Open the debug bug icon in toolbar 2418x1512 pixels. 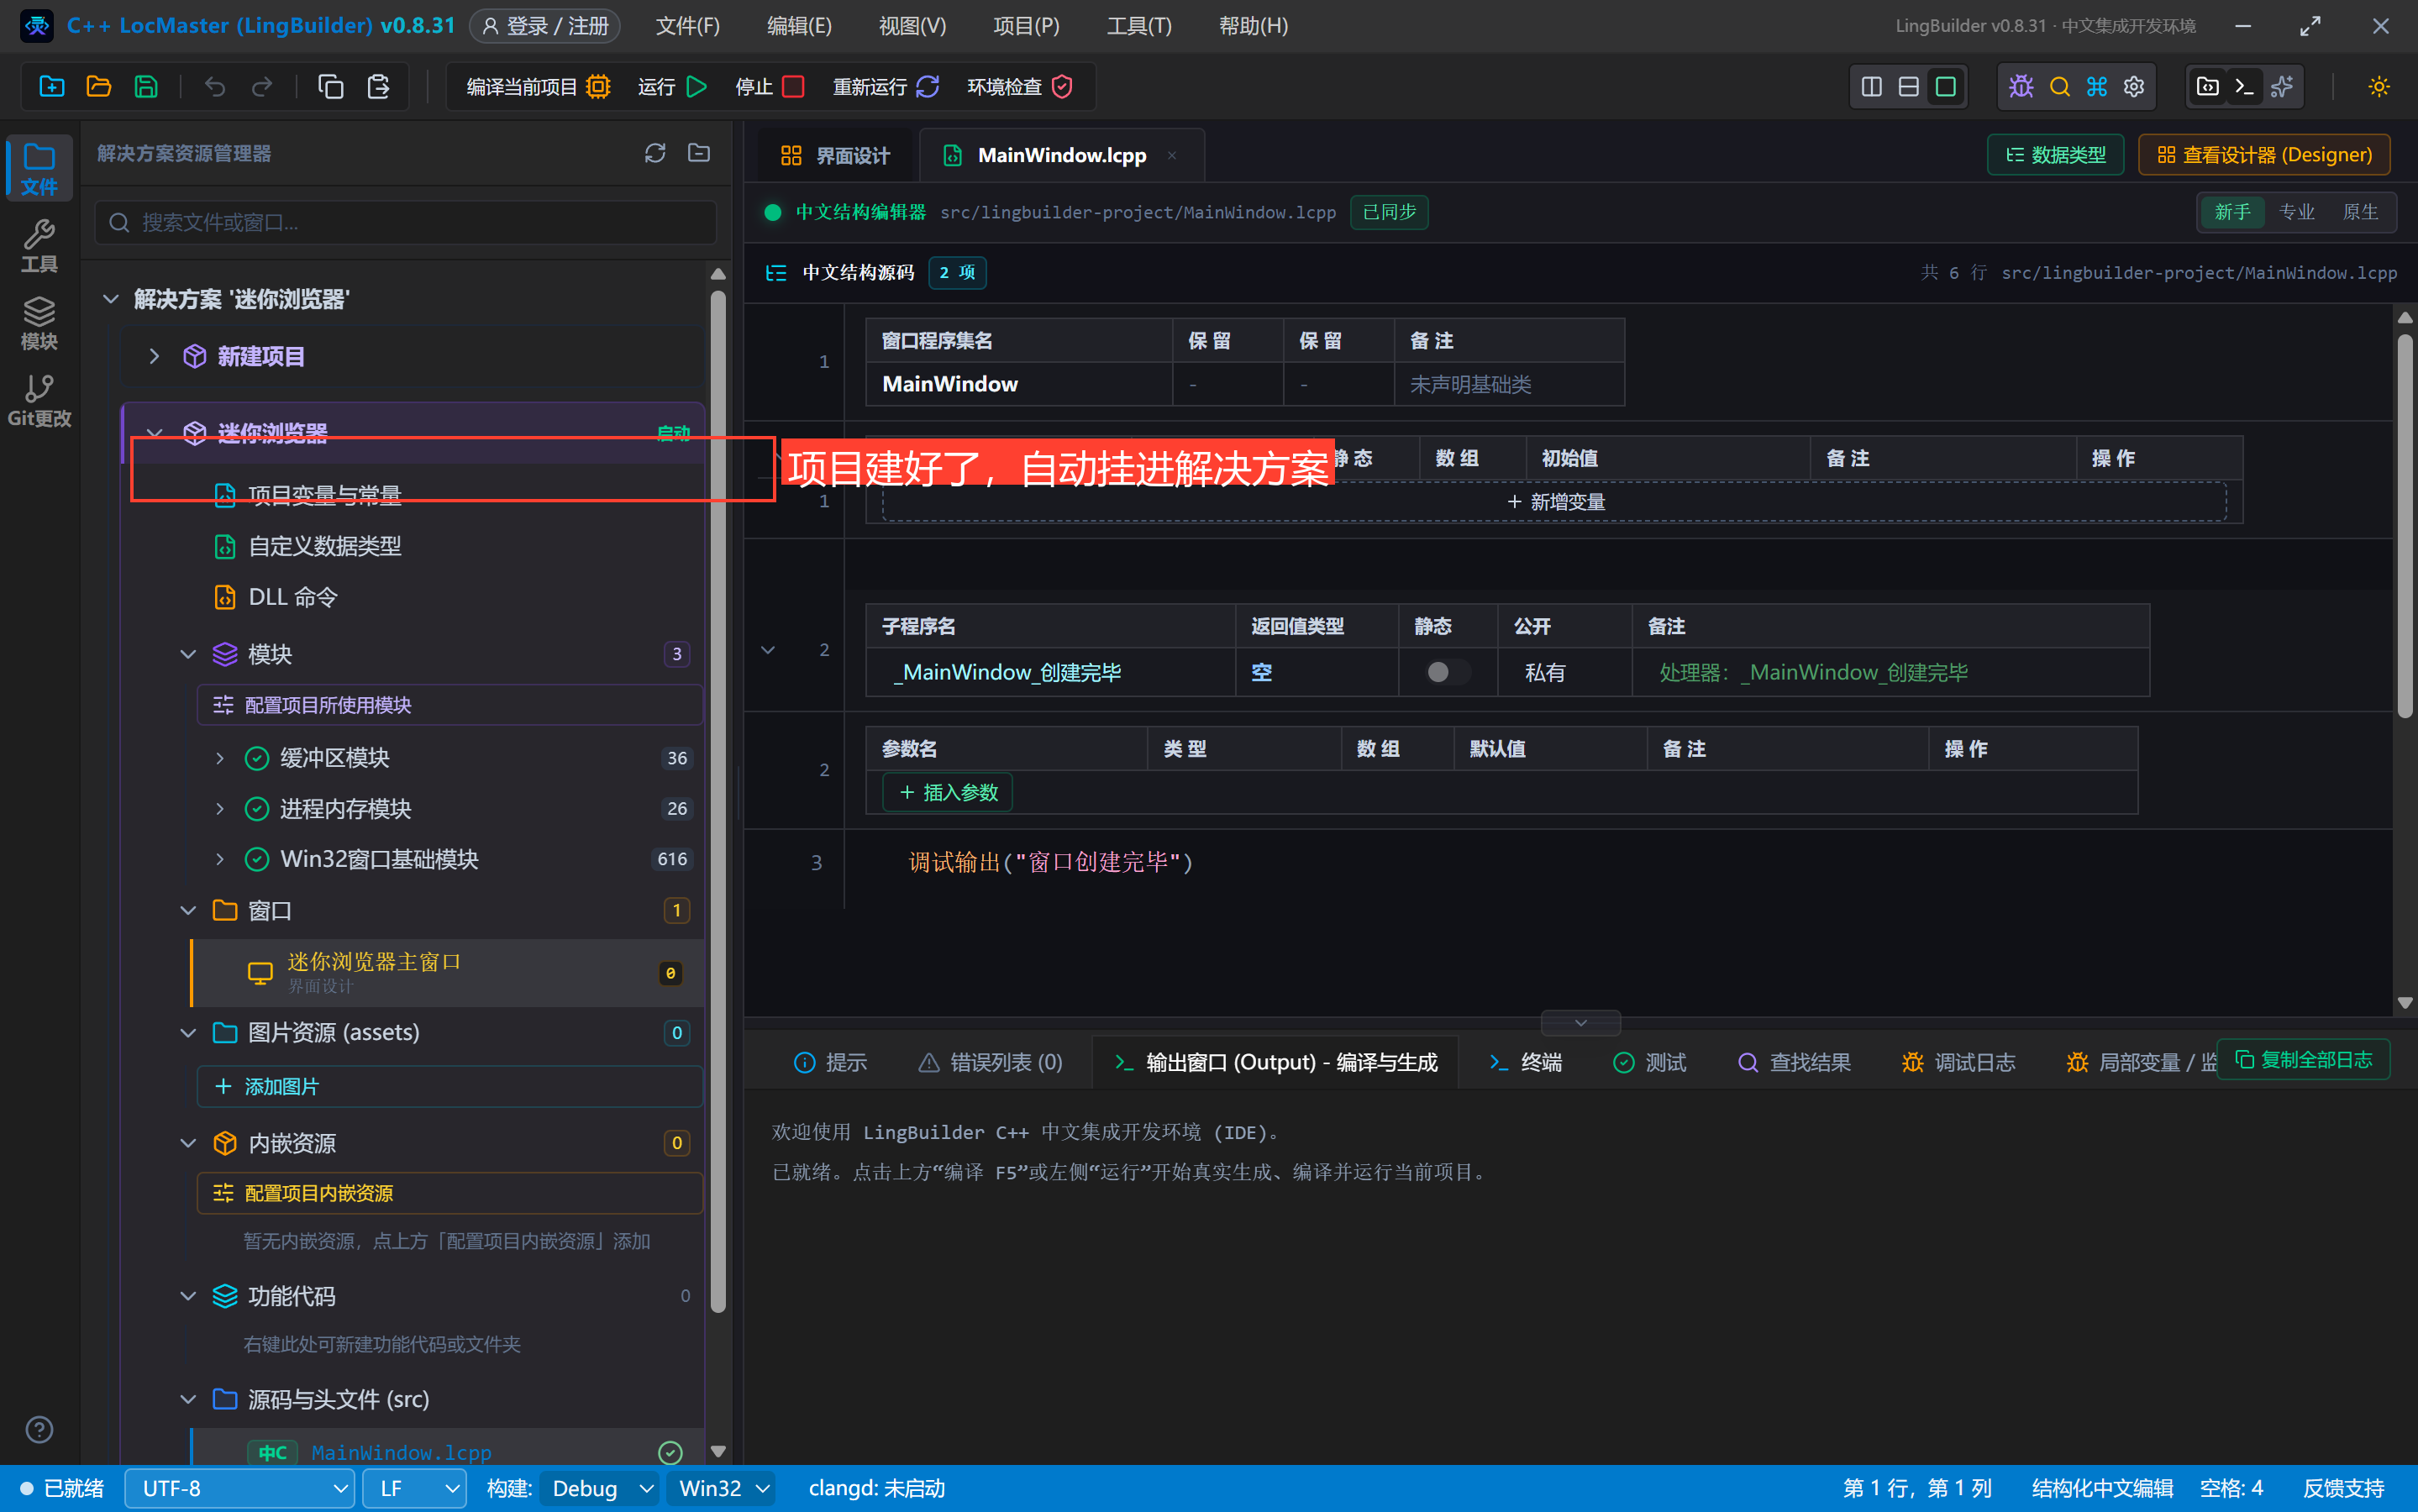[x=2021, y=87]
